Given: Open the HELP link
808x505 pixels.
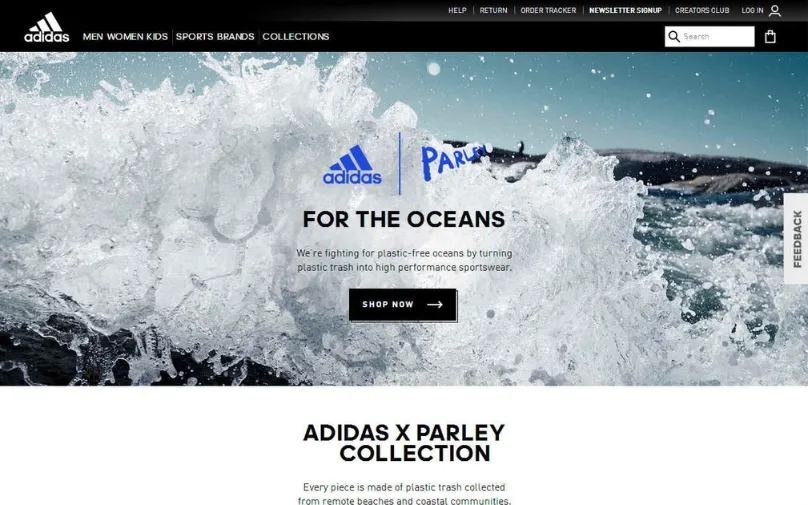Looking at the screenshot, I should [x=457, y=10].
